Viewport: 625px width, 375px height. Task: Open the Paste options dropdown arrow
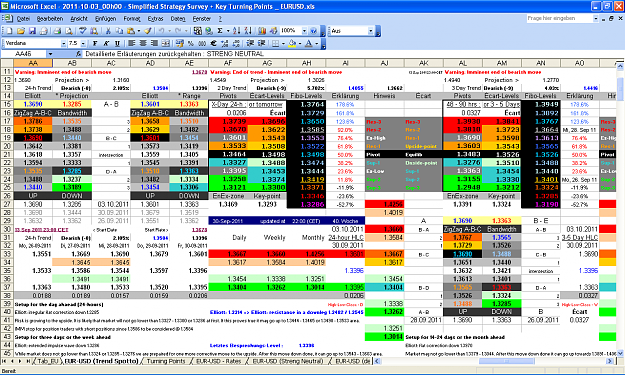click(139, 31)
